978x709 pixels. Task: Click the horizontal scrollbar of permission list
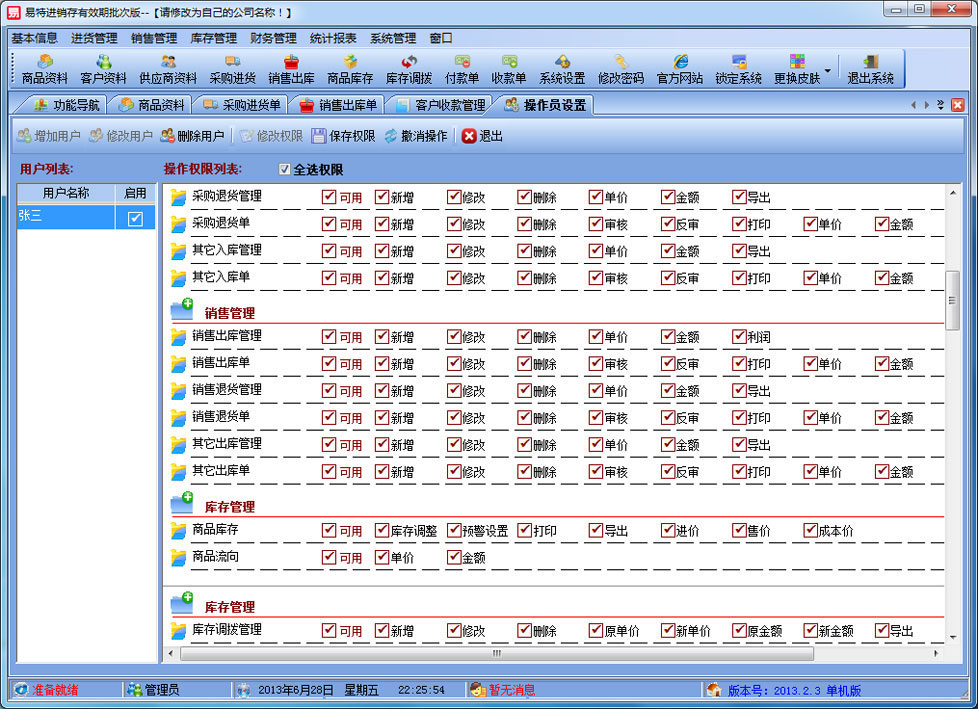pyautogui.click(x=496, y=653)
